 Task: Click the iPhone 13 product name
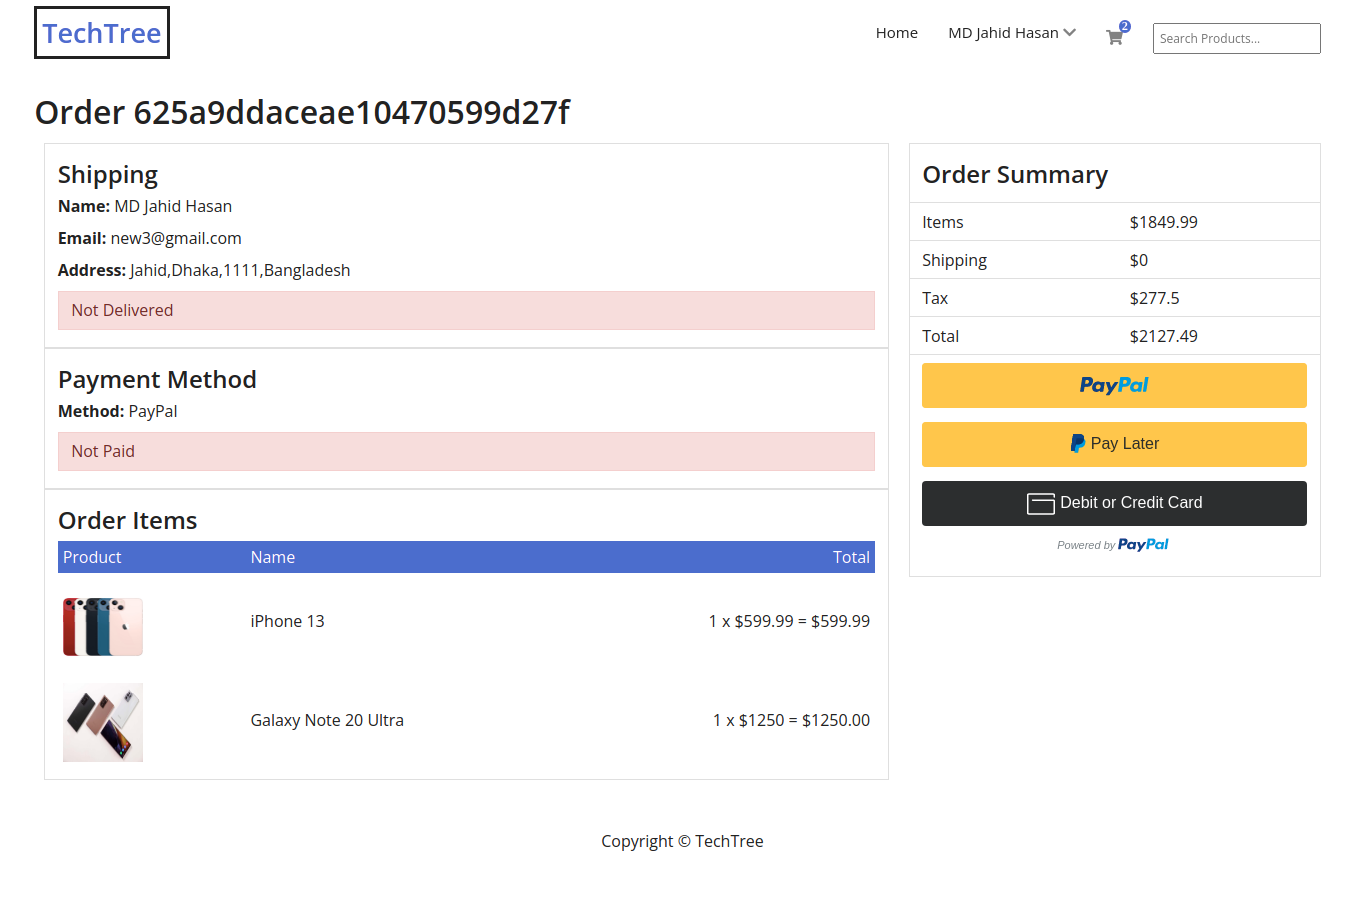(287, 621)
